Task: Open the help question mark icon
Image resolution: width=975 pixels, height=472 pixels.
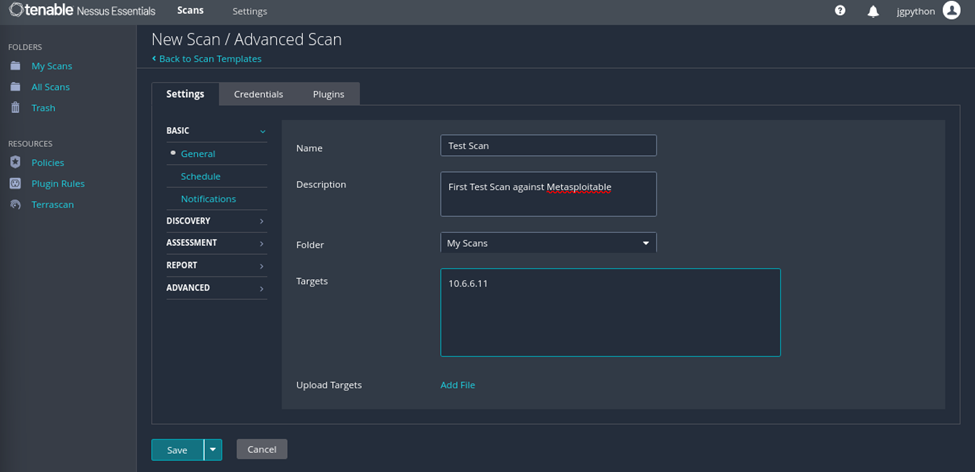Action: (840, 11)
